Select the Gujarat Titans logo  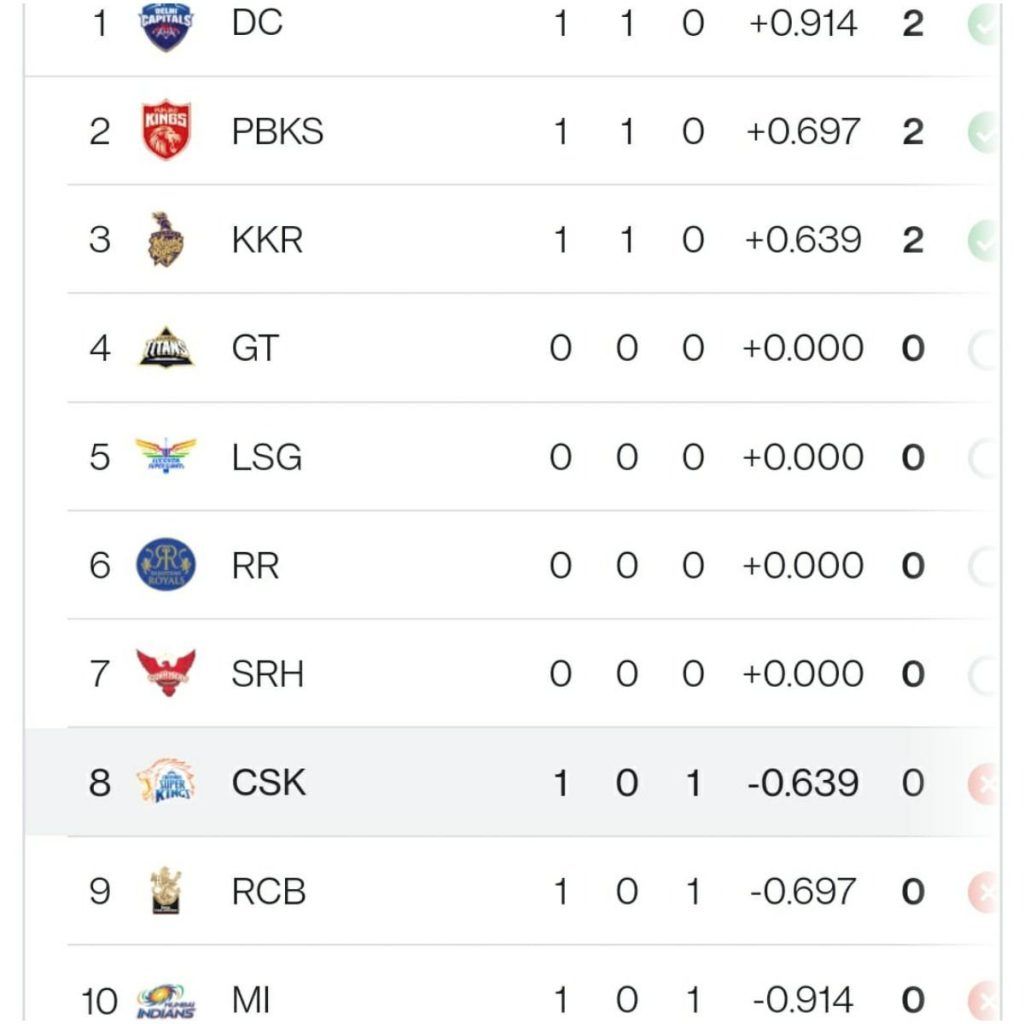click(165, 348)
